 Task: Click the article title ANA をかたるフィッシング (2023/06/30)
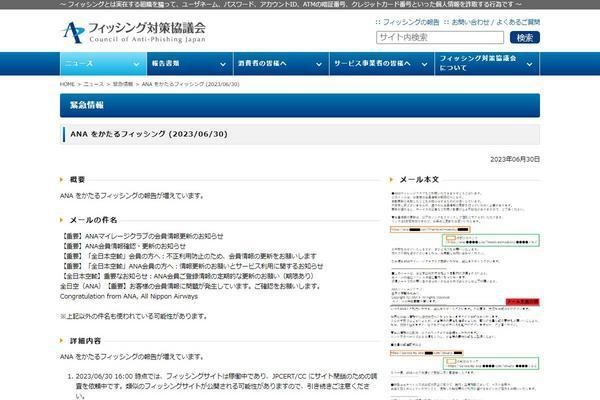(x=149, y=134)
